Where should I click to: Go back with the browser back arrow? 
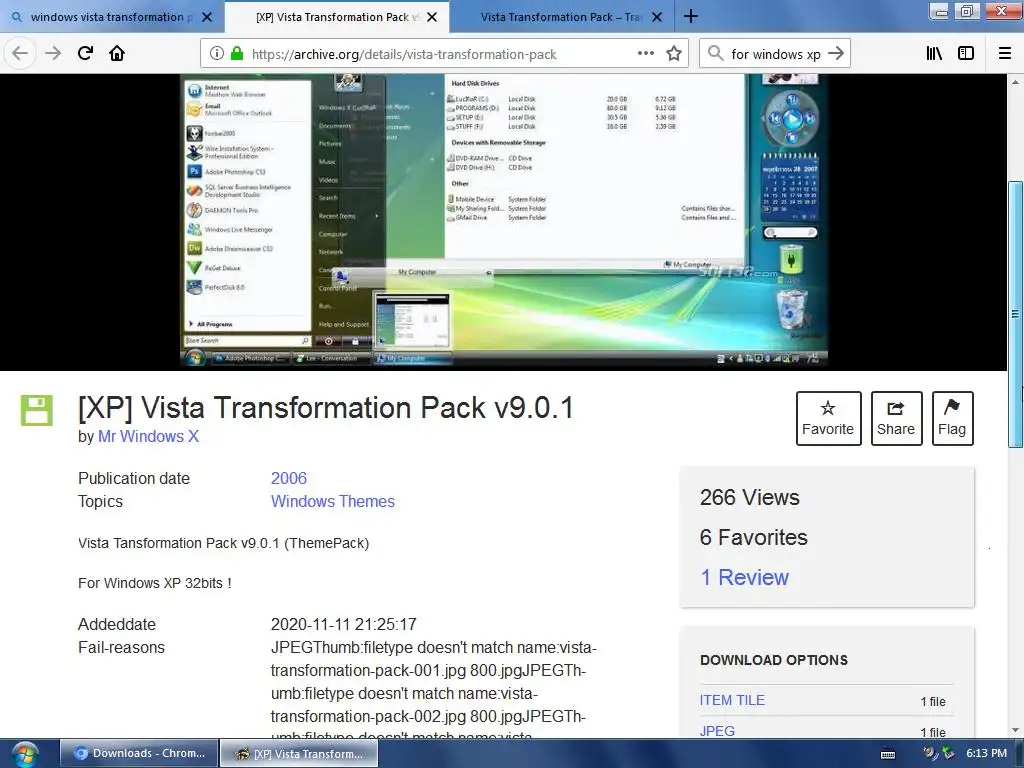(20, 54)
